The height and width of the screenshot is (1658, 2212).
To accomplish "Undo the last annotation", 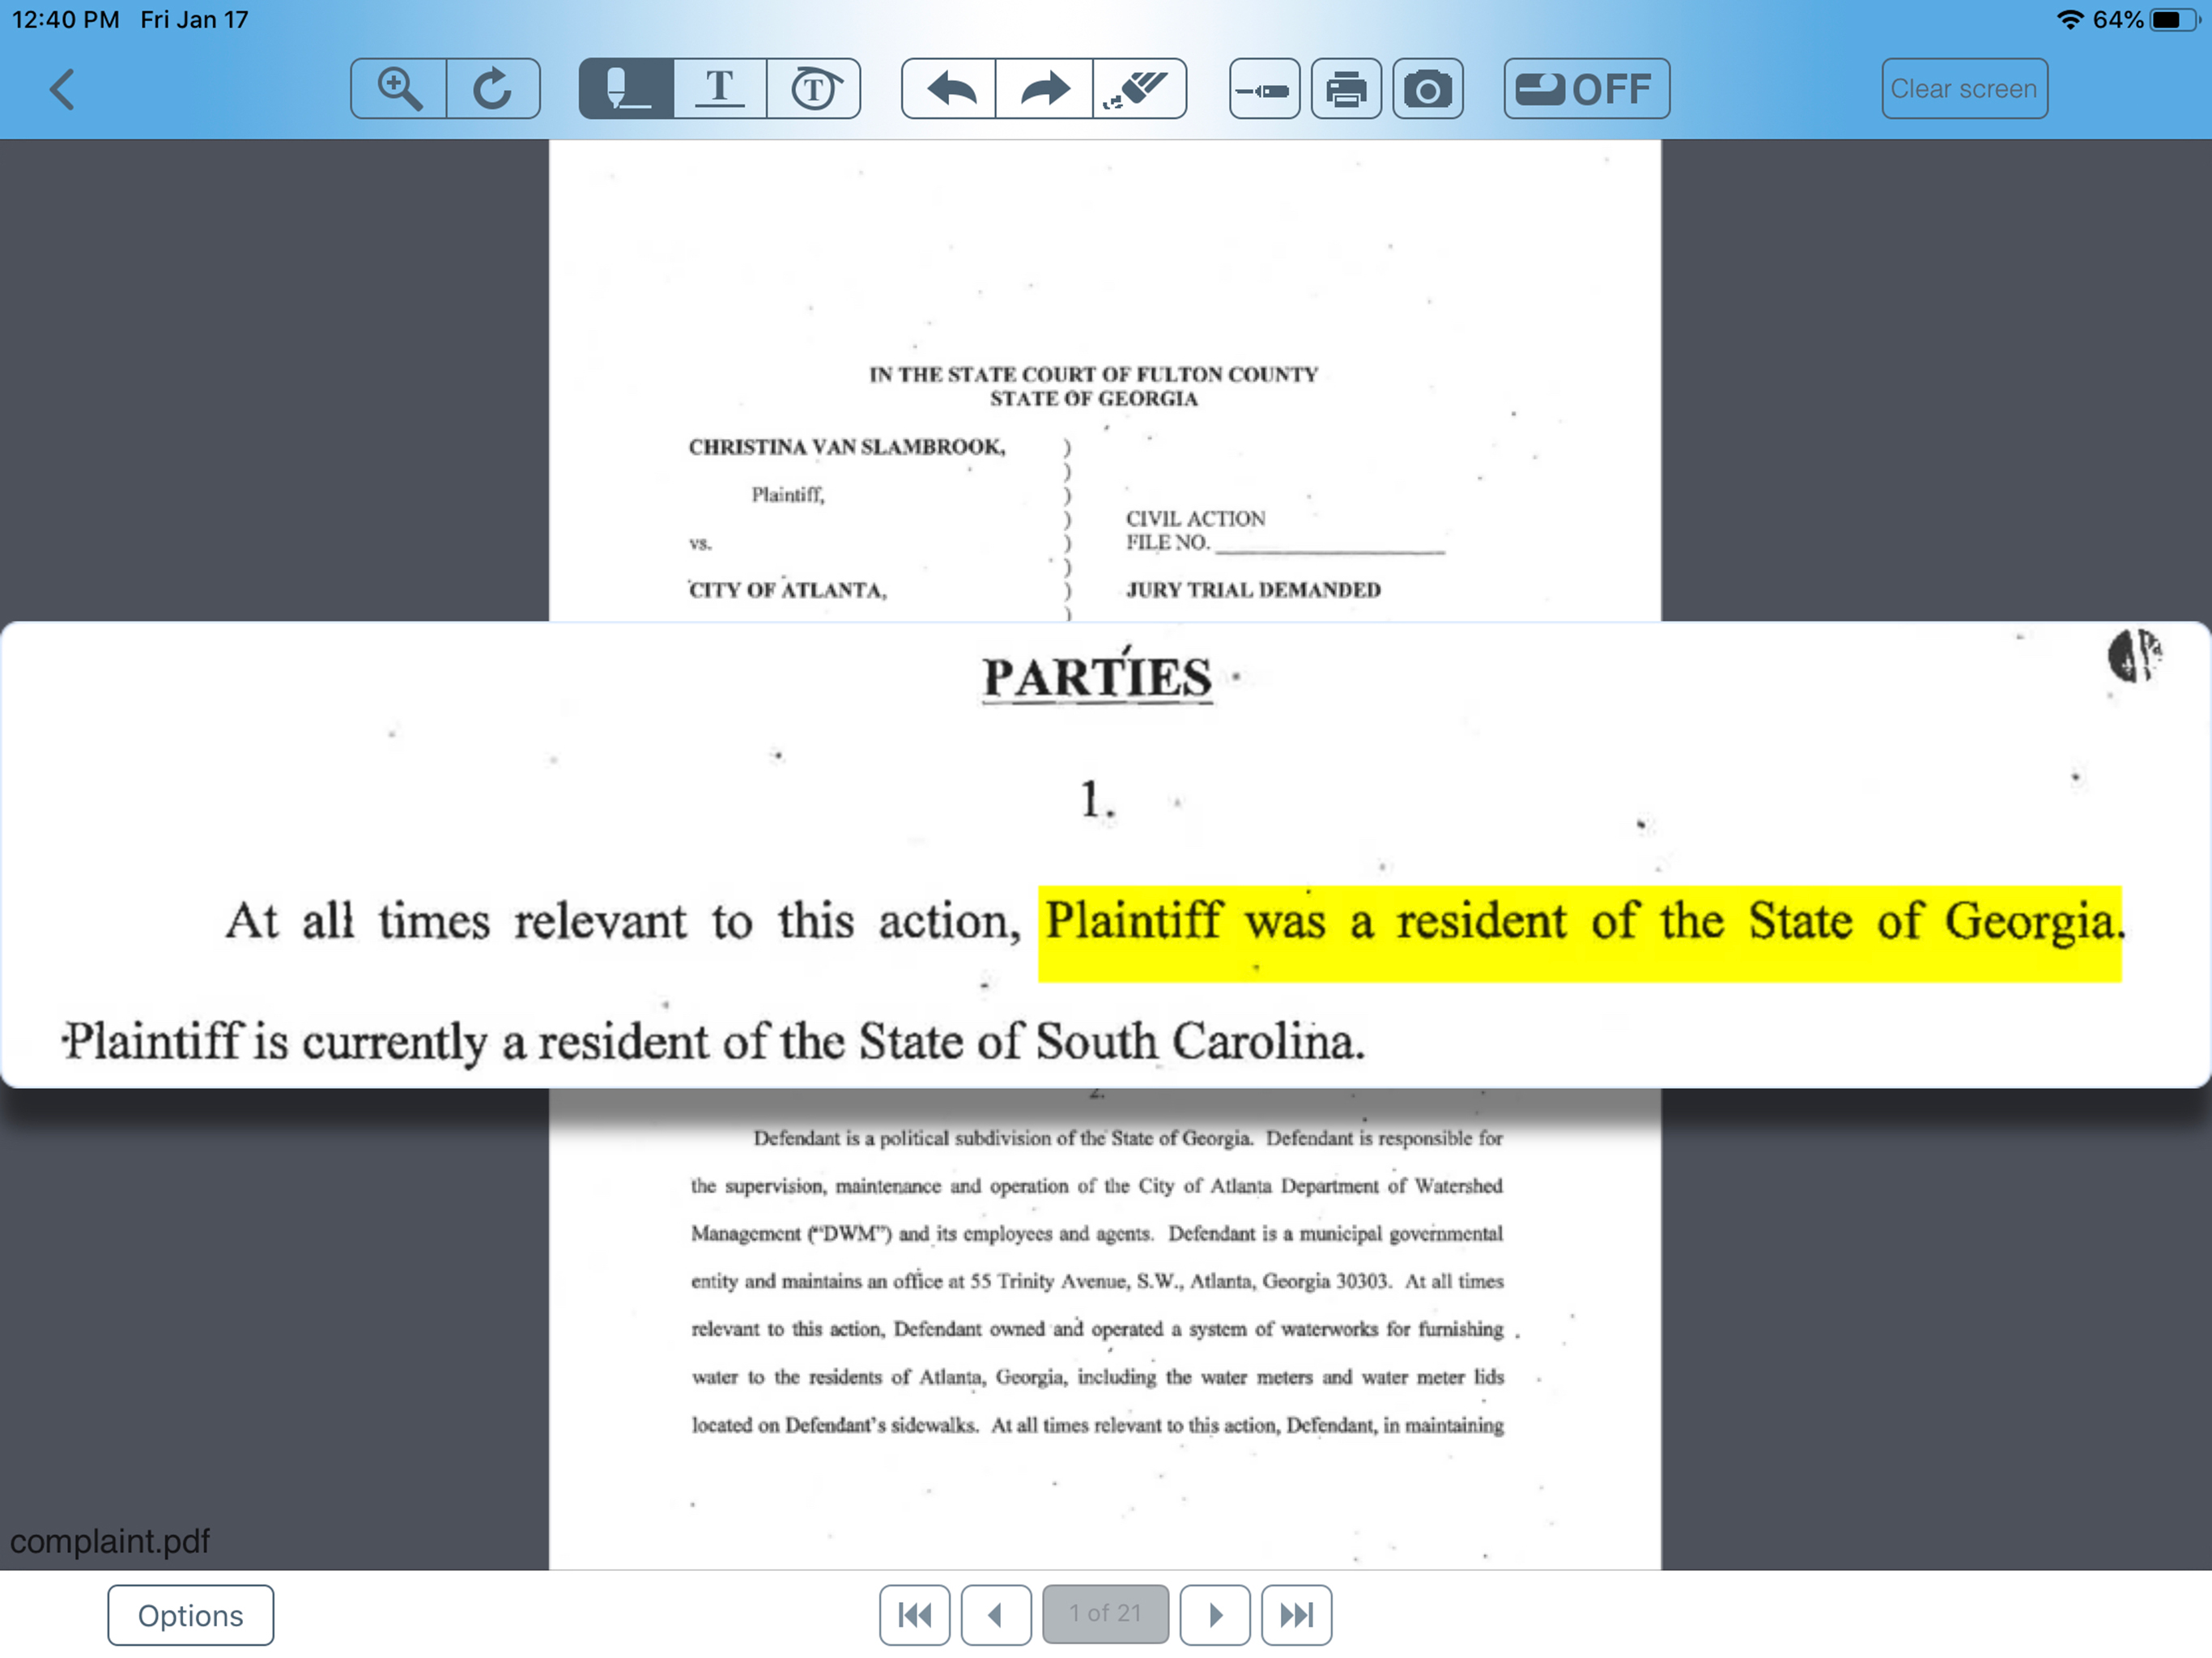I will (x=950, y=89).
